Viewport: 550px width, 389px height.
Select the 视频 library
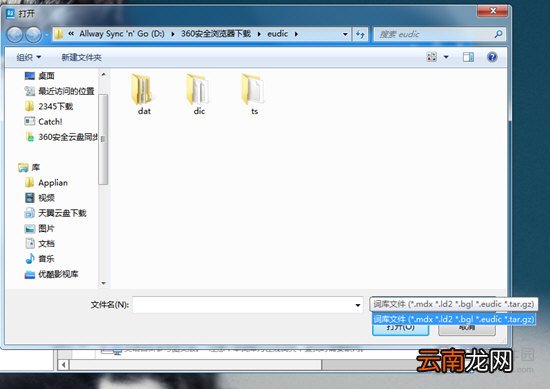click(40, 198)
